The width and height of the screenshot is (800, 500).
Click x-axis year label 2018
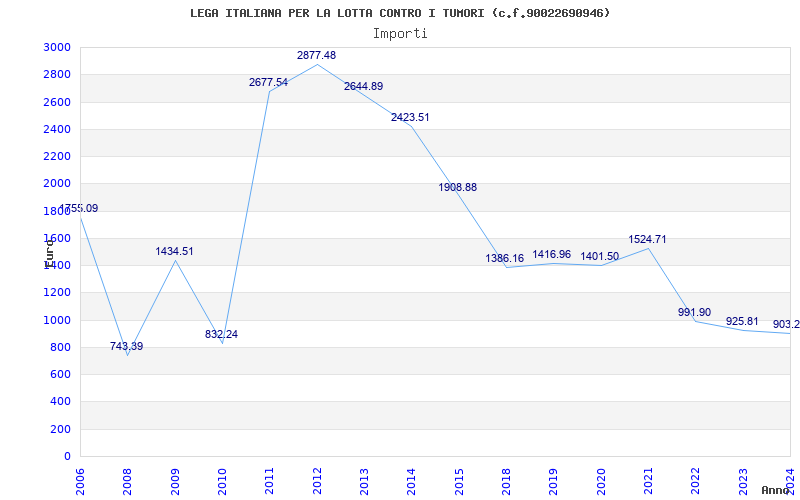(x=506, y=481)
